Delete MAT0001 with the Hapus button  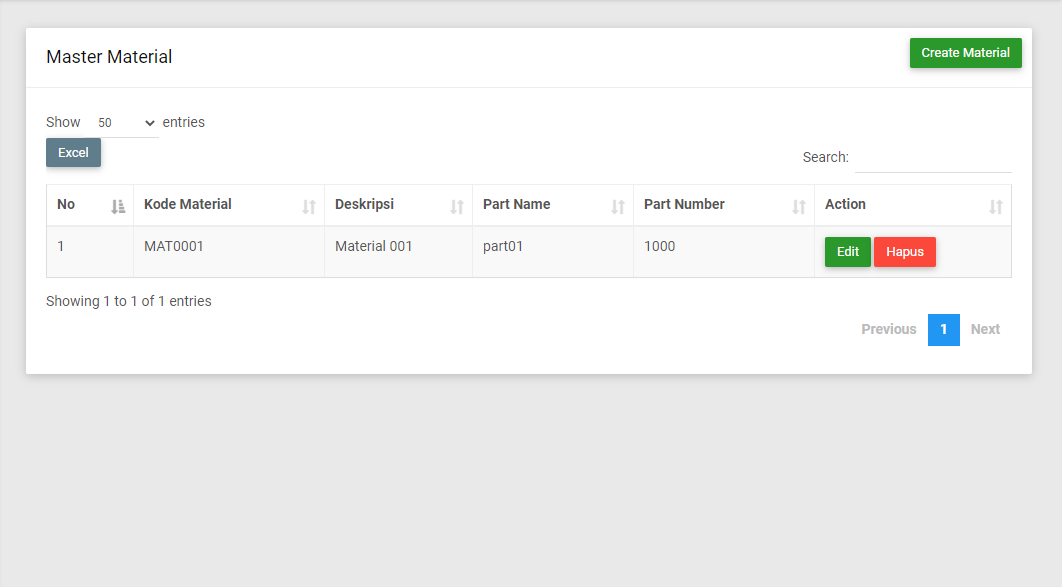click(x=904, y=252)
